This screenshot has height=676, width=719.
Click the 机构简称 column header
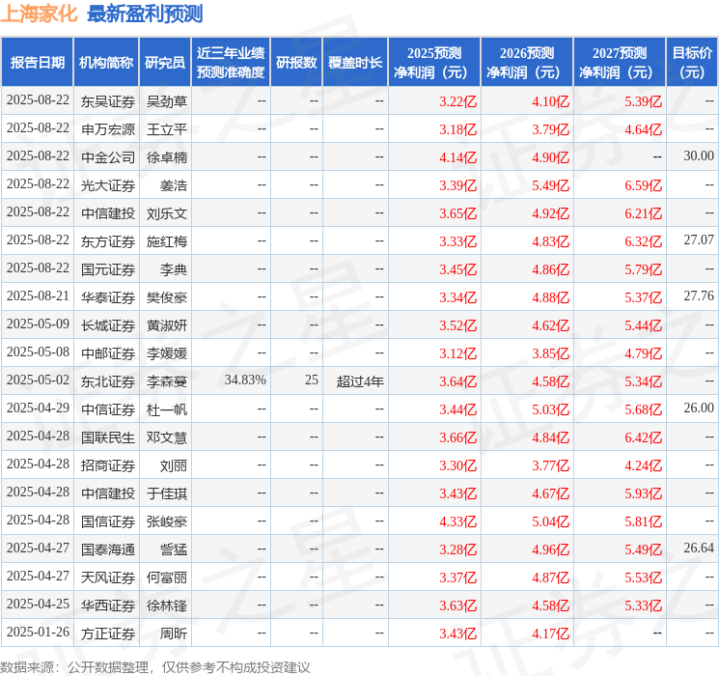(x=106, y=62)
